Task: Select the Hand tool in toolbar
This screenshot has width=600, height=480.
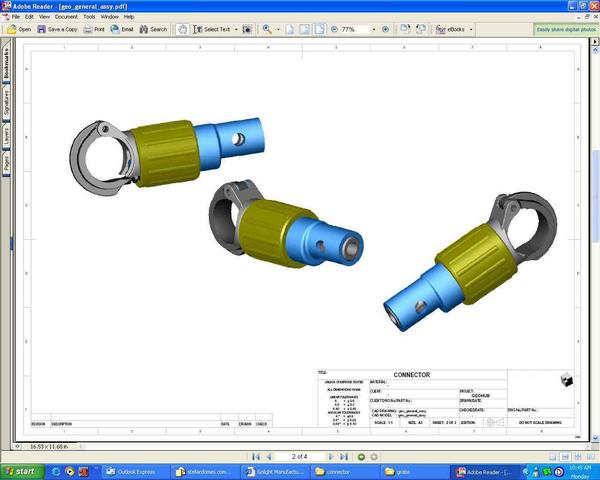Action: point(183,29)
